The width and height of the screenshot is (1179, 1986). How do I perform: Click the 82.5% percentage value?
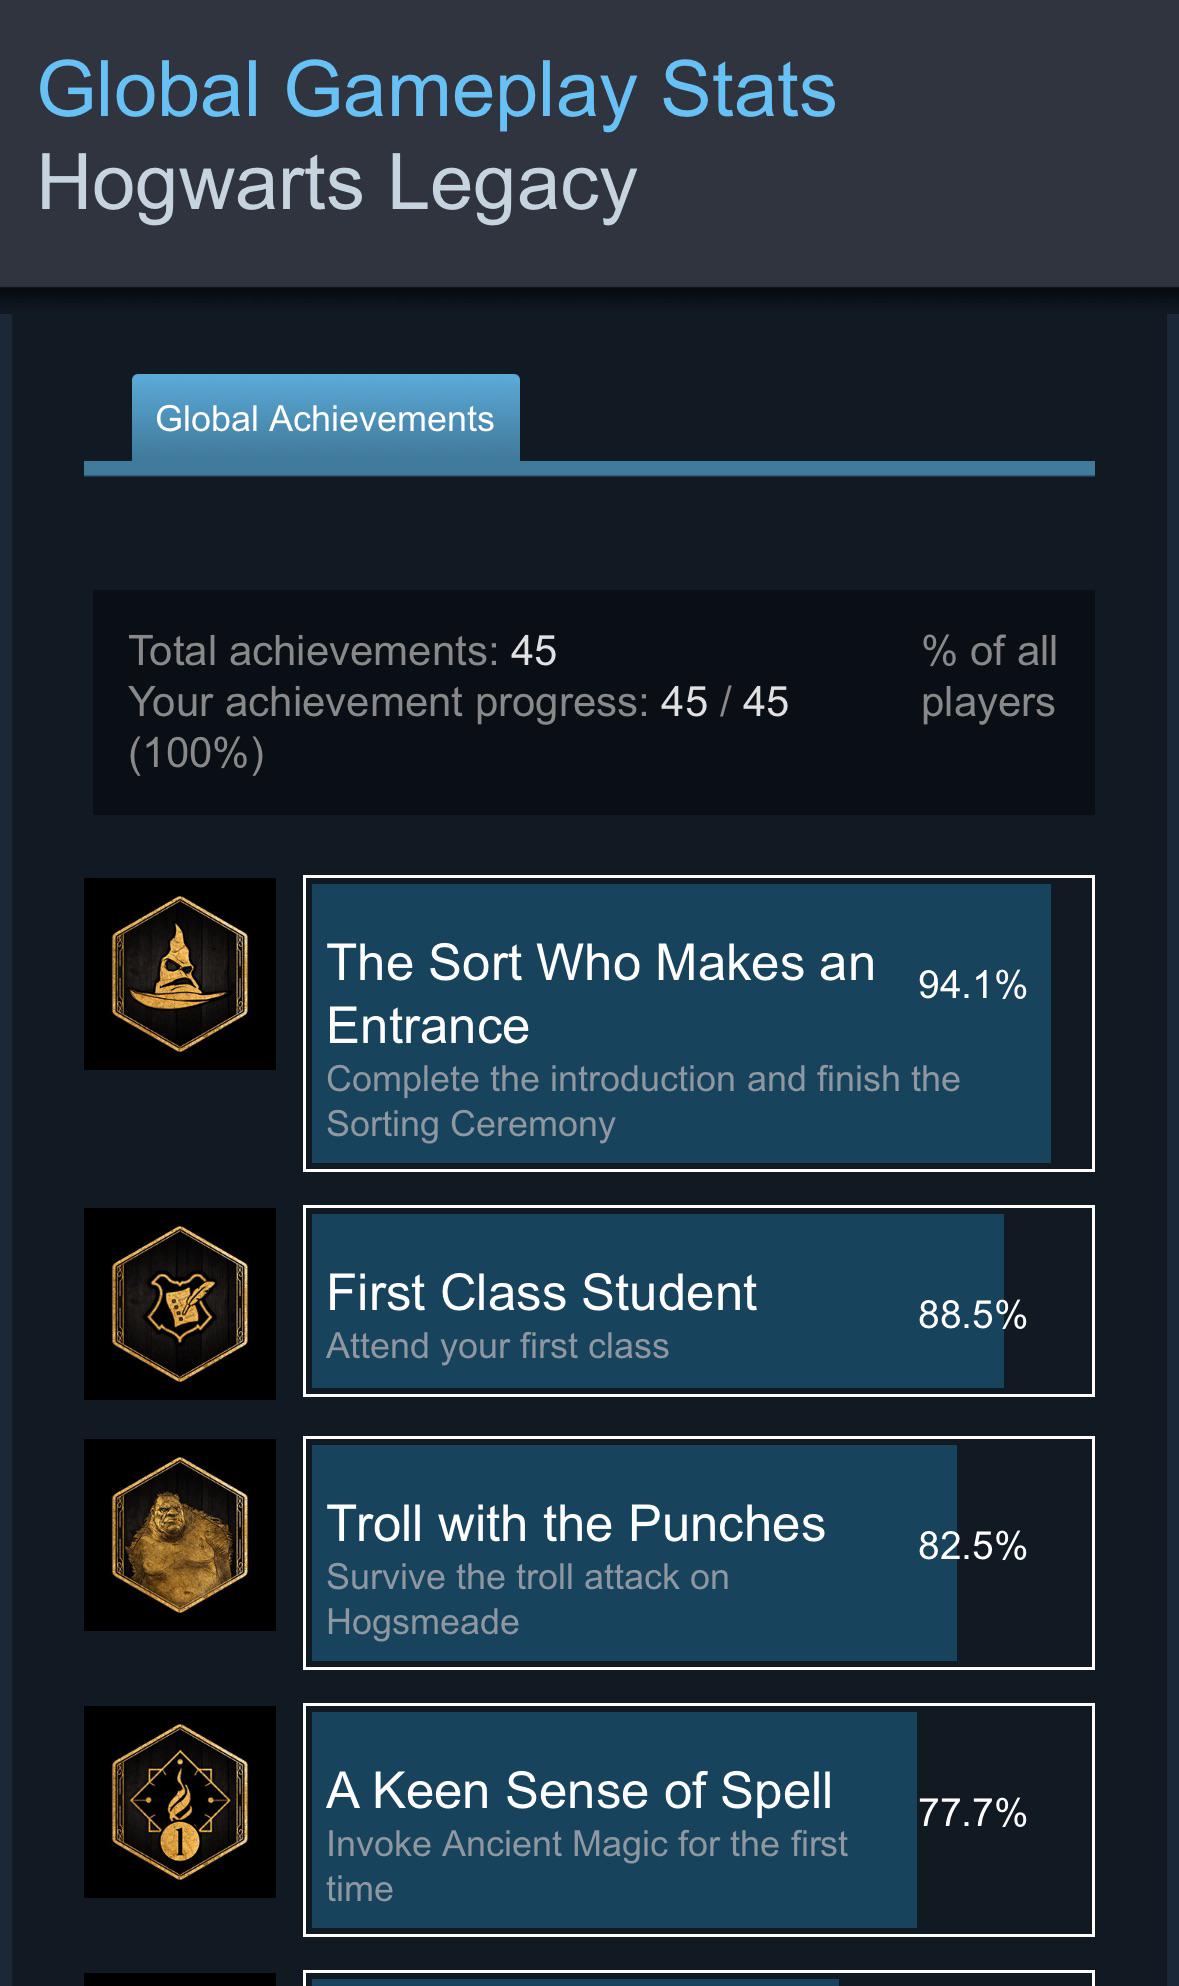pos(972,1547)
